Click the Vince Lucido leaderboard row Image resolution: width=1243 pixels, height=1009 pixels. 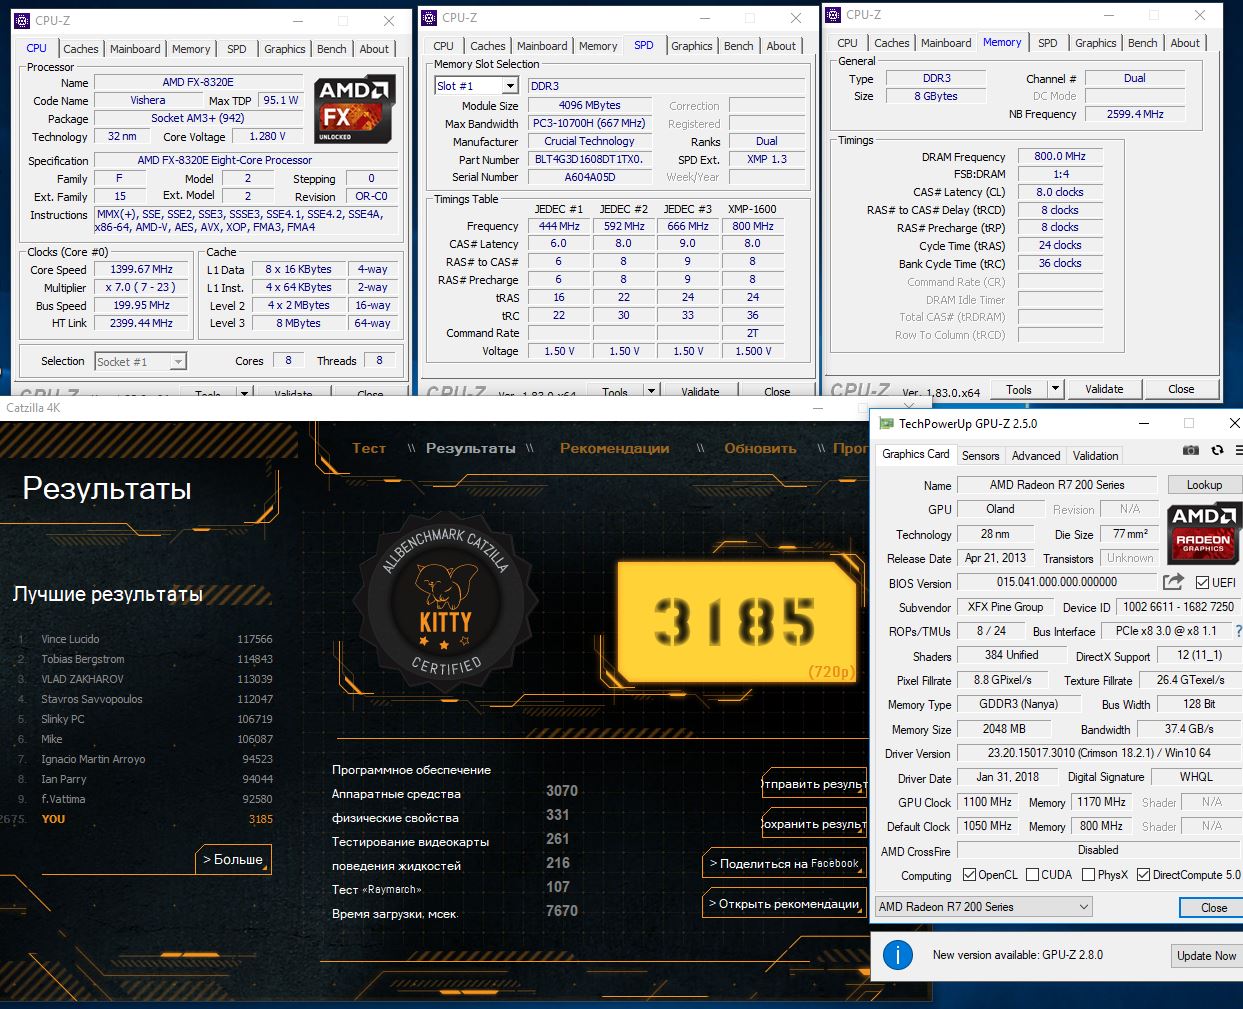coord(145,639)
